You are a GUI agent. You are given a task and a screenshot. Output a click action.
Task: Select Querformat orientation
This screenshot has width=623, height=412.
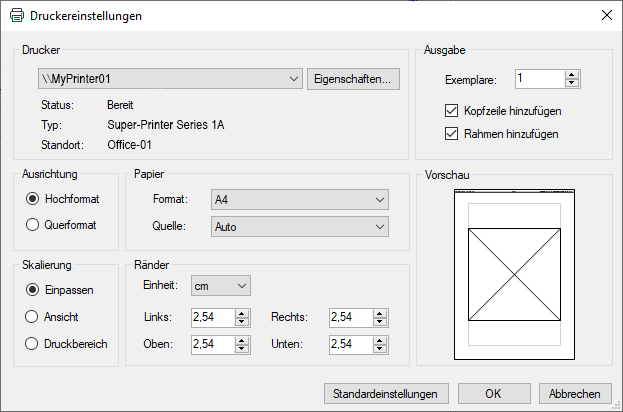(x=33, y=225)
